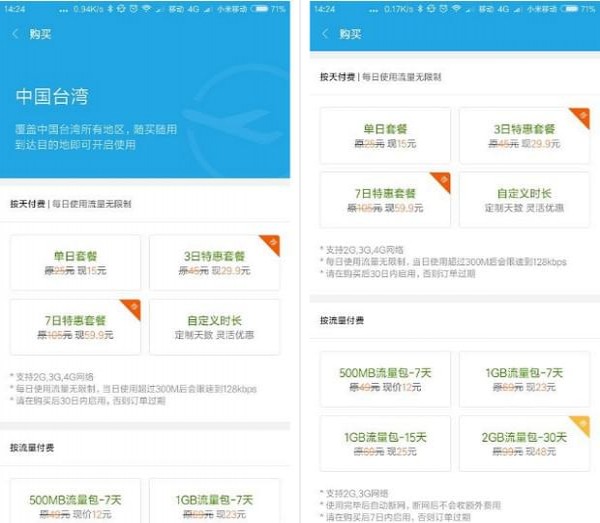The image size is (600, 523).
Task: Choose 3日特惠套餐 at 29.9元 on the left screen
Action: point(215,263)
